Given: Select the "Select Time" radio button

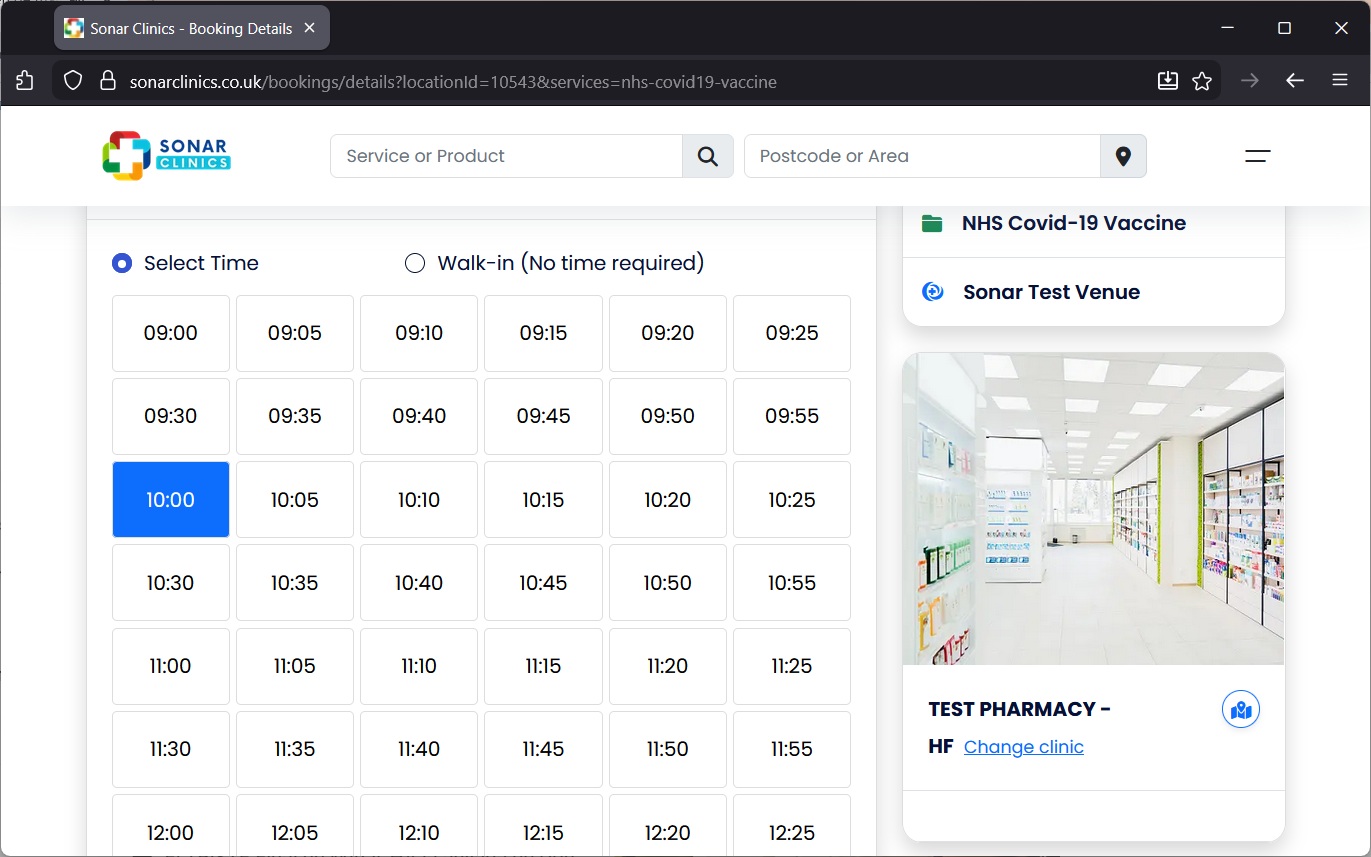Looking at the screenshot, I should coord(122,263).
